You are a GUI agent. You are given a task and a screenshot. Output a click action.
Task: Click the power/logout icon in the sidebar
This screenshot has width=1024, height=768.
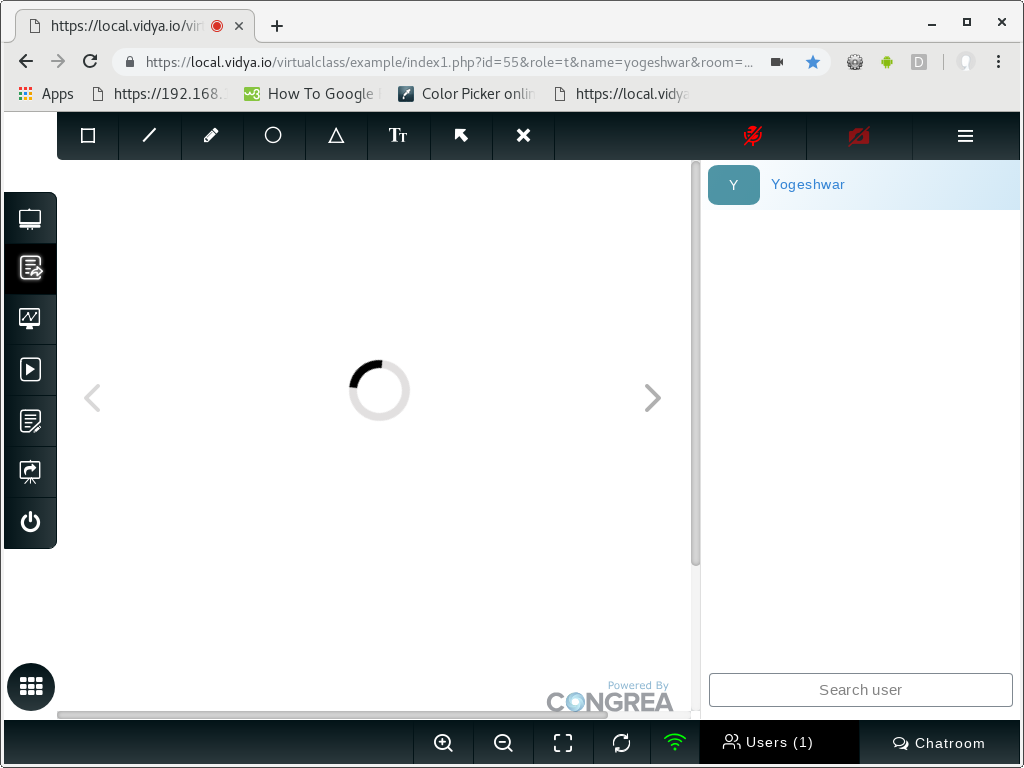point(30,521)
